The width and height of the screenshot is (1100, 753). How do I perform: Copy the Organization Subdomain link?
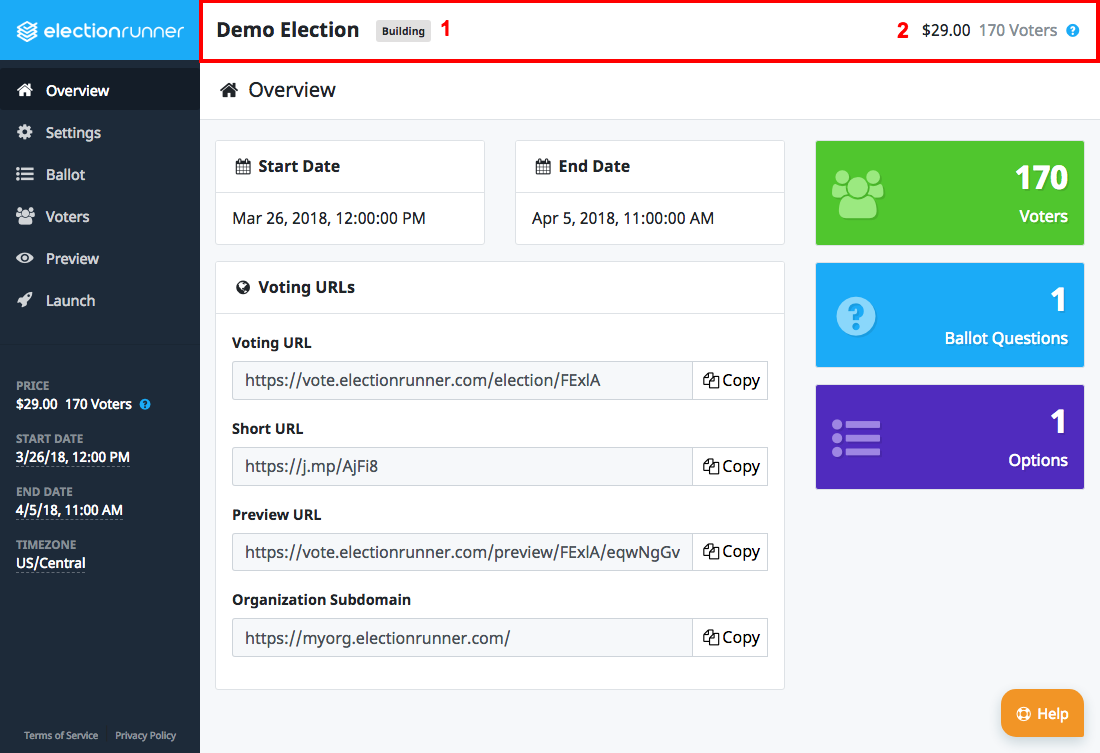[x=730, y=637]
